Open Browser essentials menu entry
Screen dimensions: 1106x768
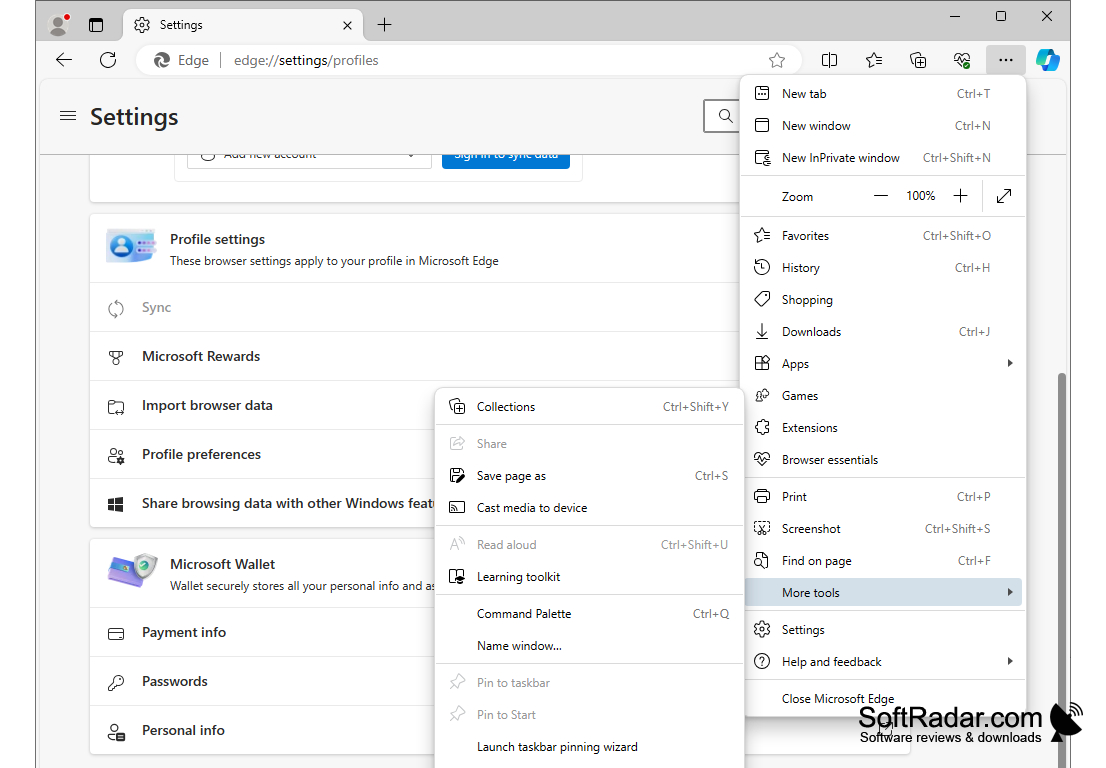pos(883,460)
